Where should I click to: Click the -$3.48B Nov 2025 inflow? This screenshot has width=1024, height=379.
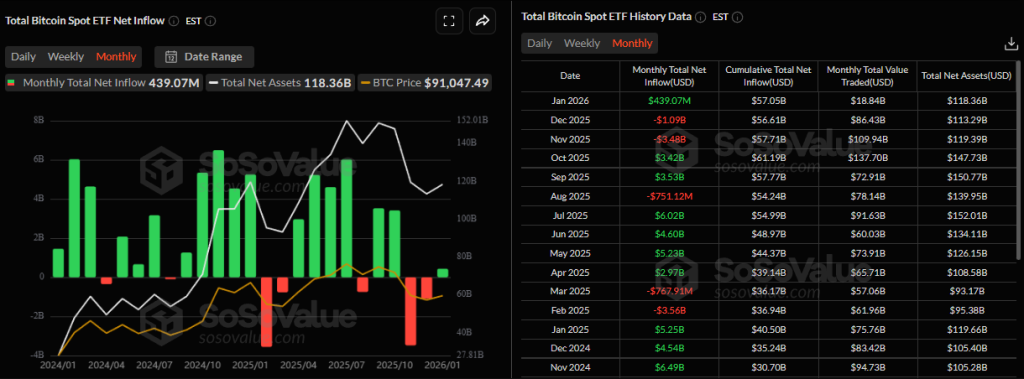[669, 139]
